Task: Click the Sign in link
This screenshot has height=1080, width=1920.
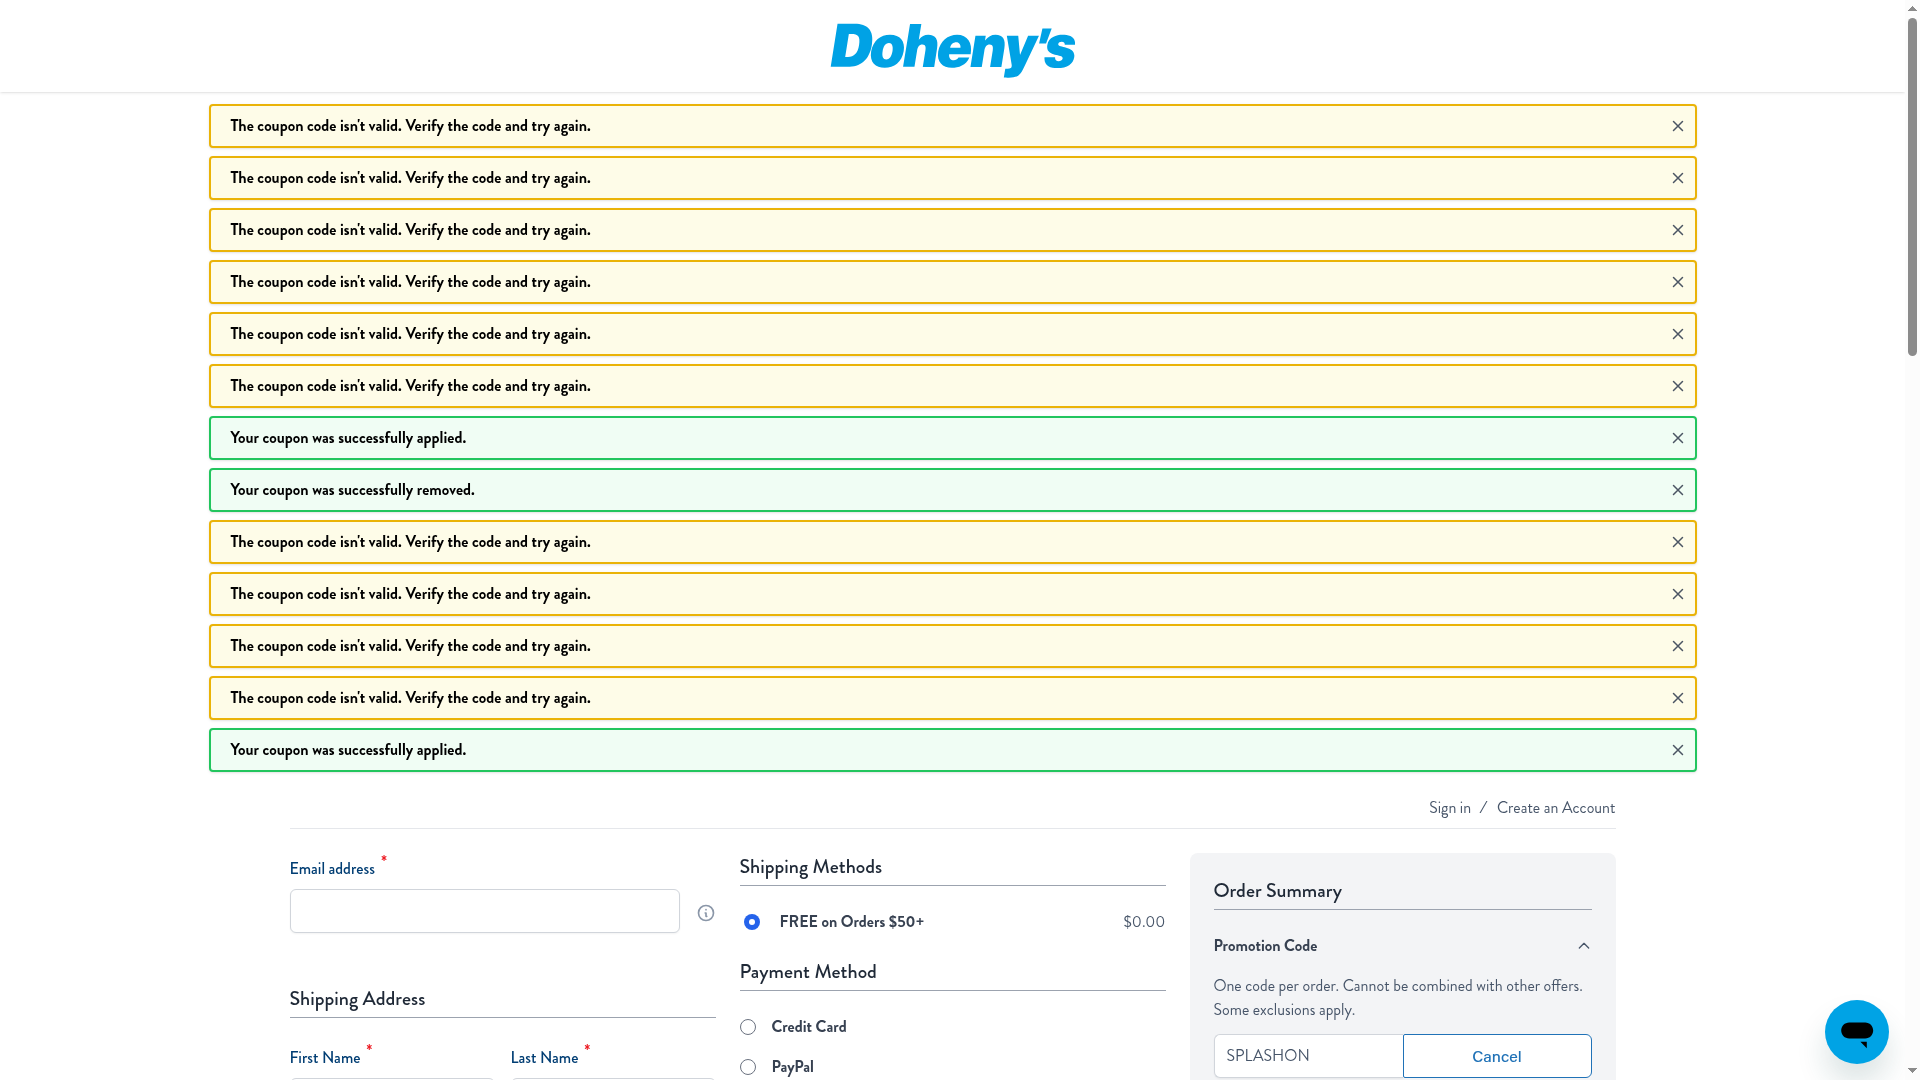Action: (x=1449, y=808)
